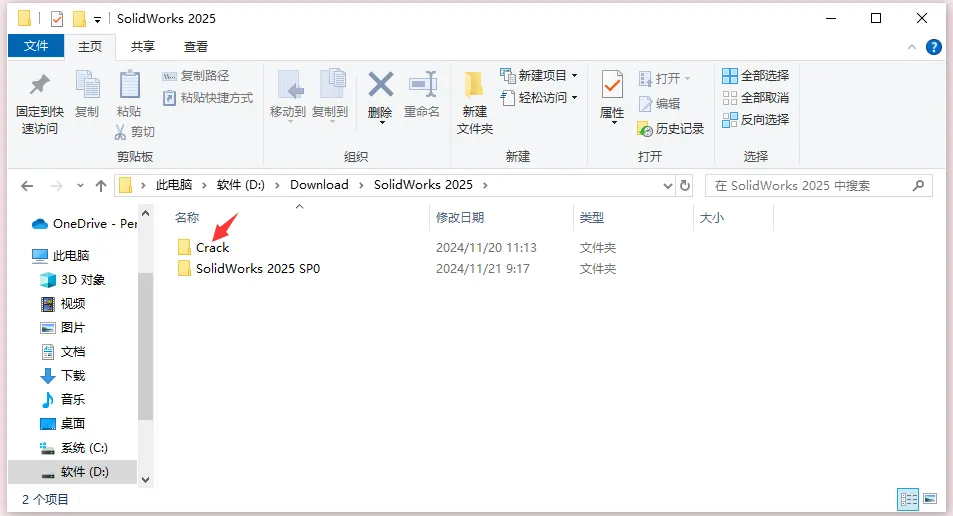Collapse the ribbon with chevron
Screen dimensions: 953x516
click(912, 47)
